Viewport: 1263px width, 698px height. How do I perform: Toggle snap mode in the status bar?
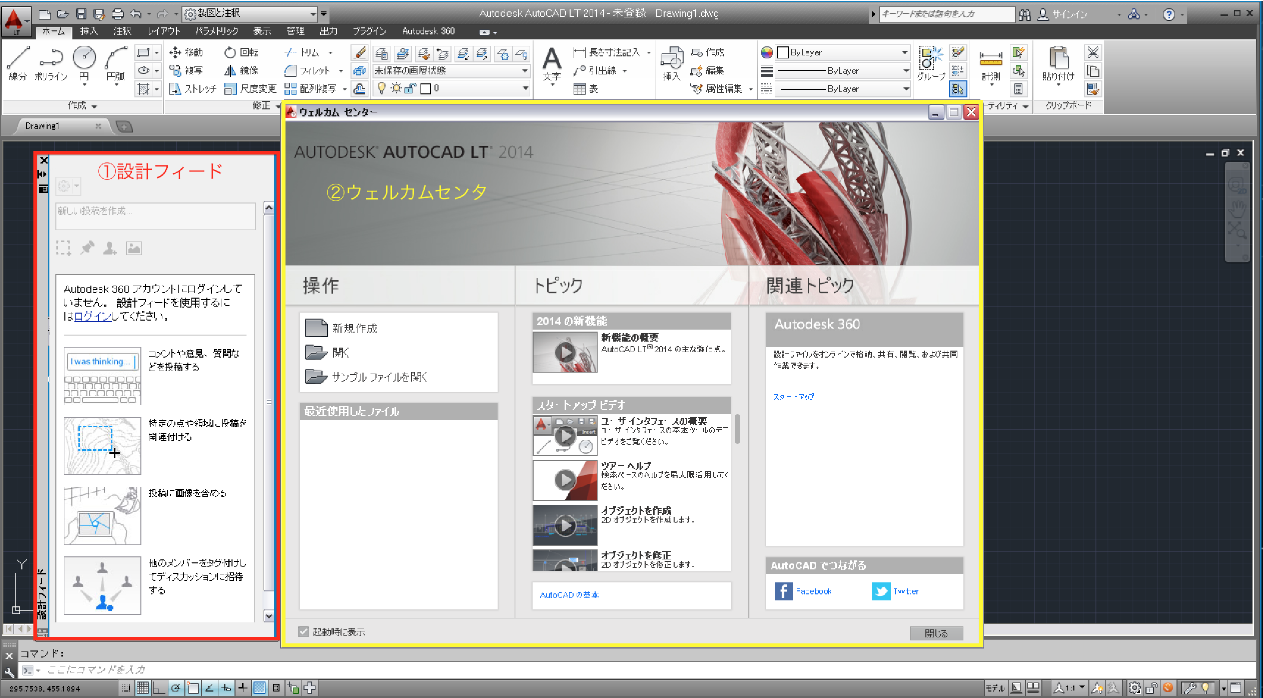pos(126,688)
